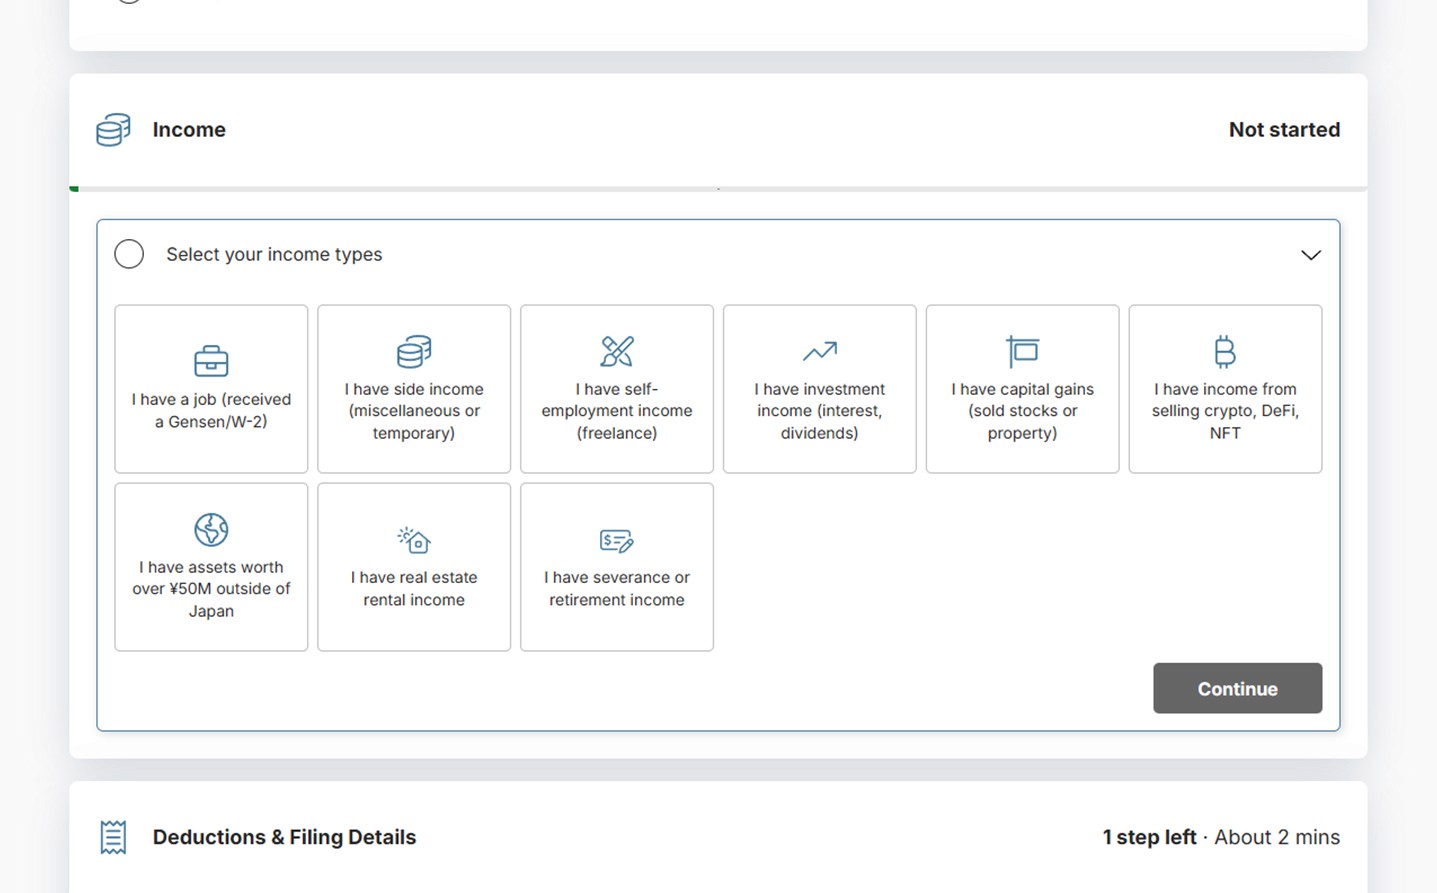Click the pencil-ruler self-employment icon
The height and width of the screenshot is (893, 1437).
point(617,351)
